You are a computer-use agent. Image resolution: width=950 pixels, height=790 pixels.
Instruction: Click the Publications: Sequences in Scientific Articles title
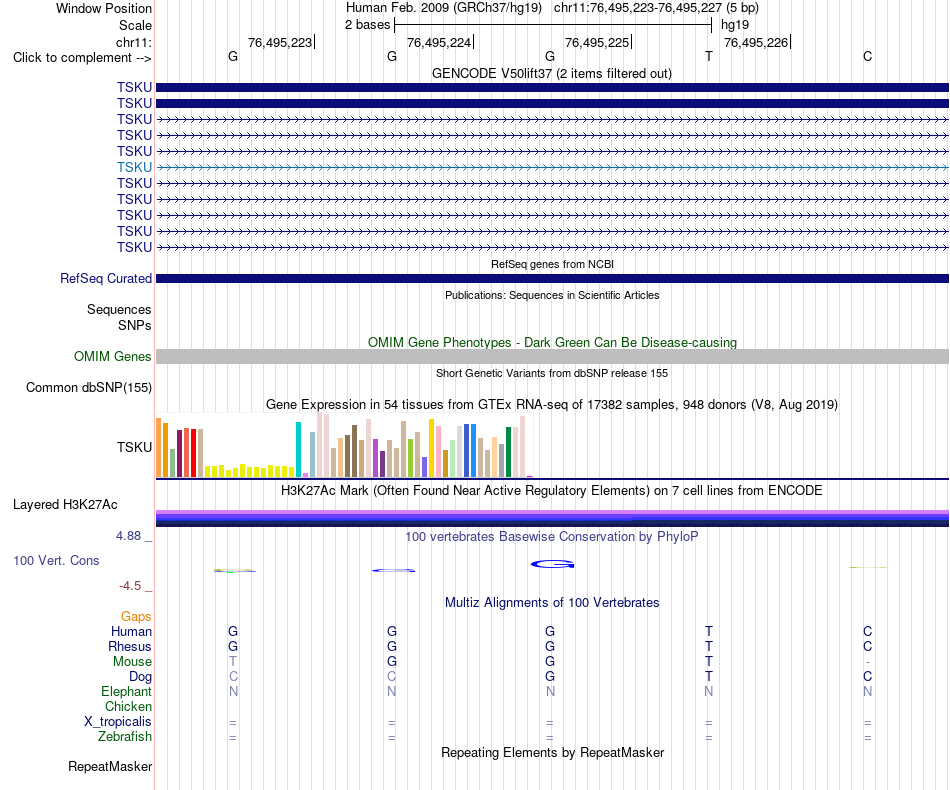(x=552, y=295)
